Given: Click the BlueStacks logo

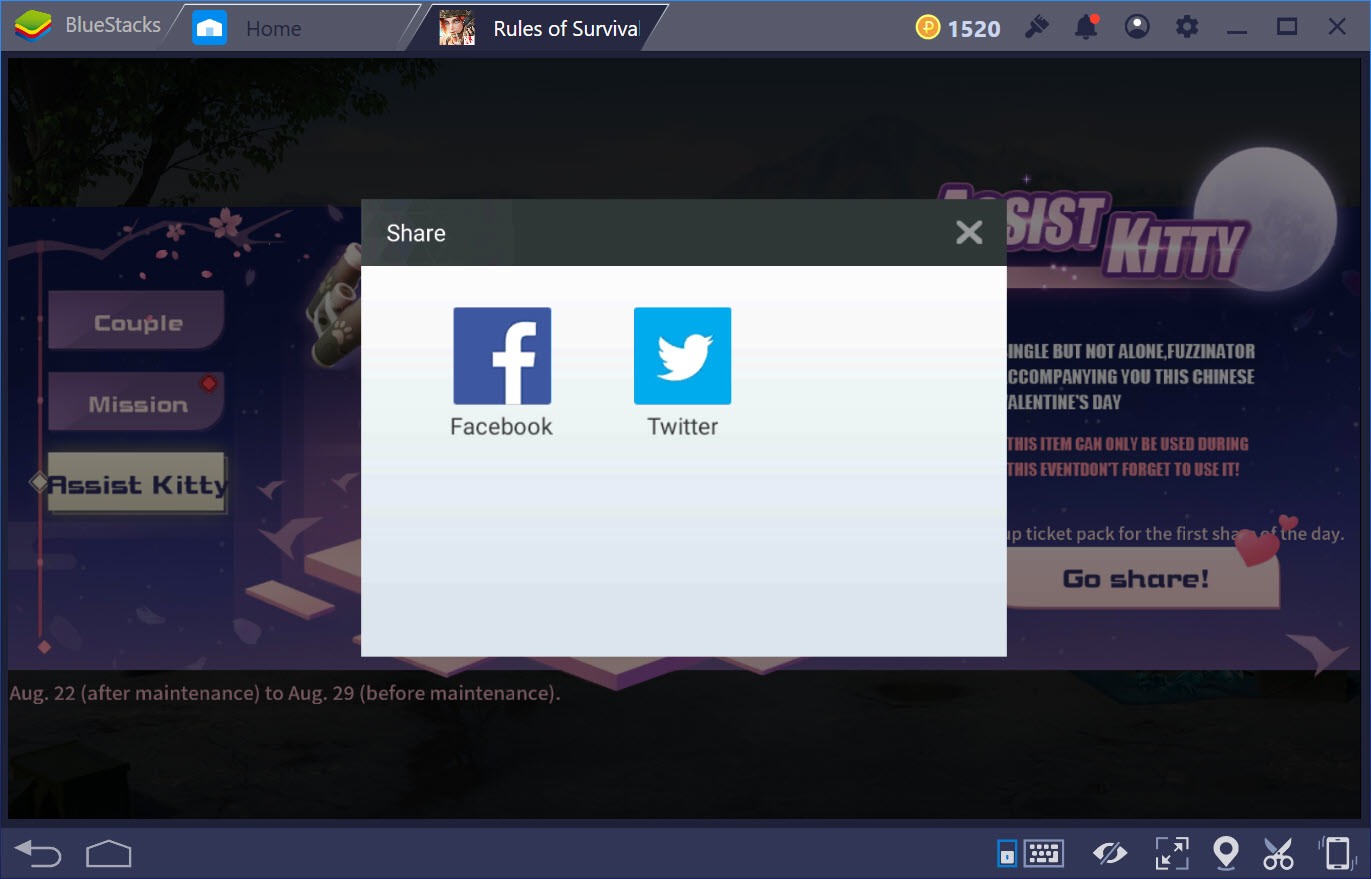Looking at the screenshot, I should (x=33, y=26).
